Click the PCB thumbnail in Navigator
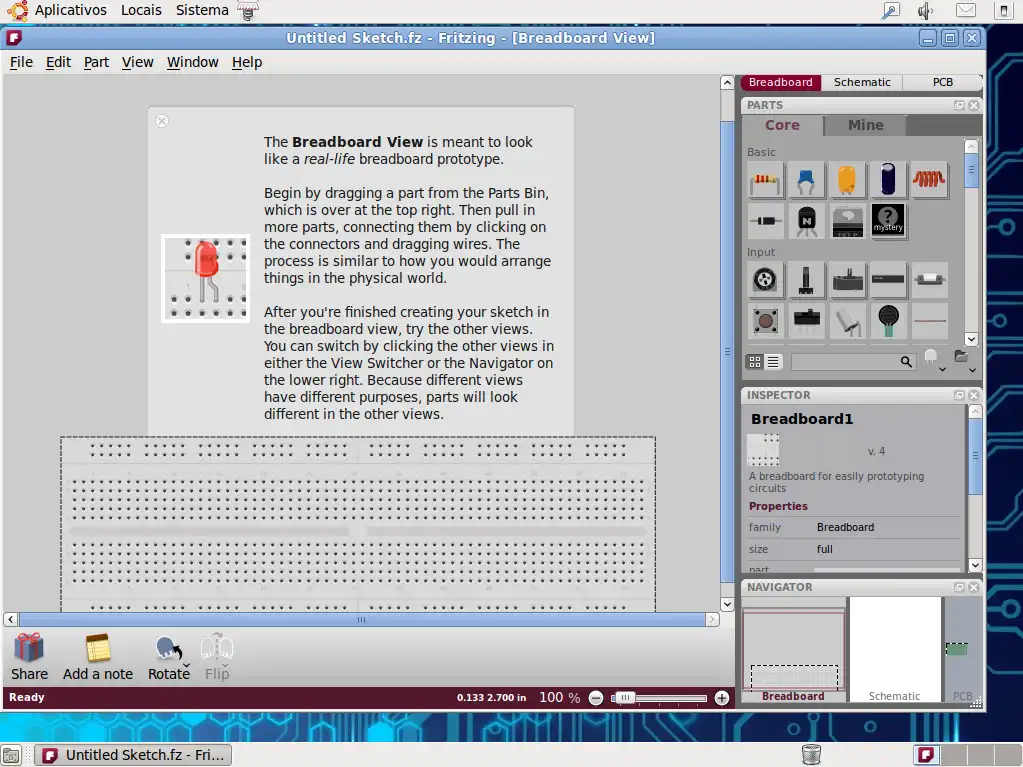1023x767 pixels. tap(962, 651)
